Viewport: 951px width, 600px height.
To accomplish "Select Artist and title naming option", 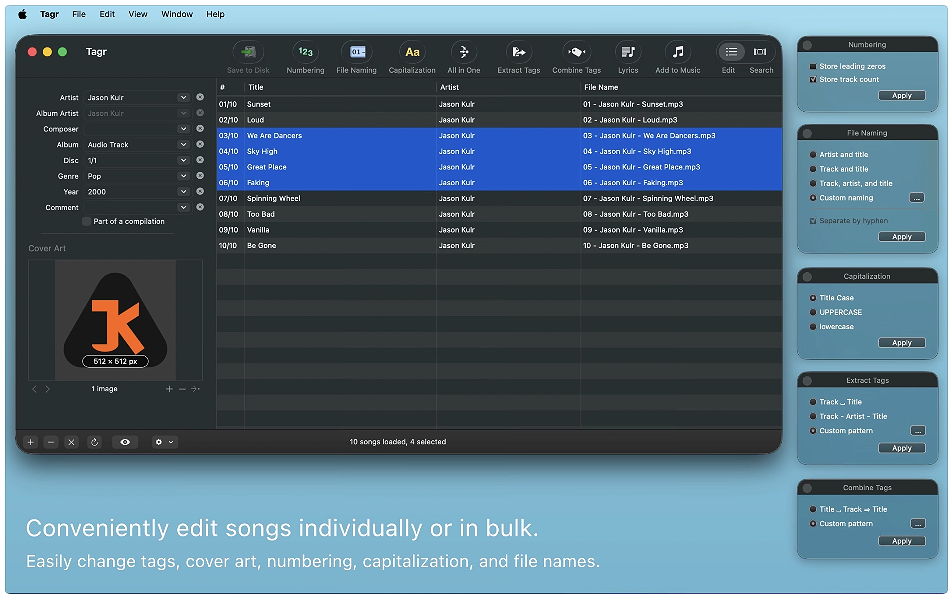I will pos(813,155).
